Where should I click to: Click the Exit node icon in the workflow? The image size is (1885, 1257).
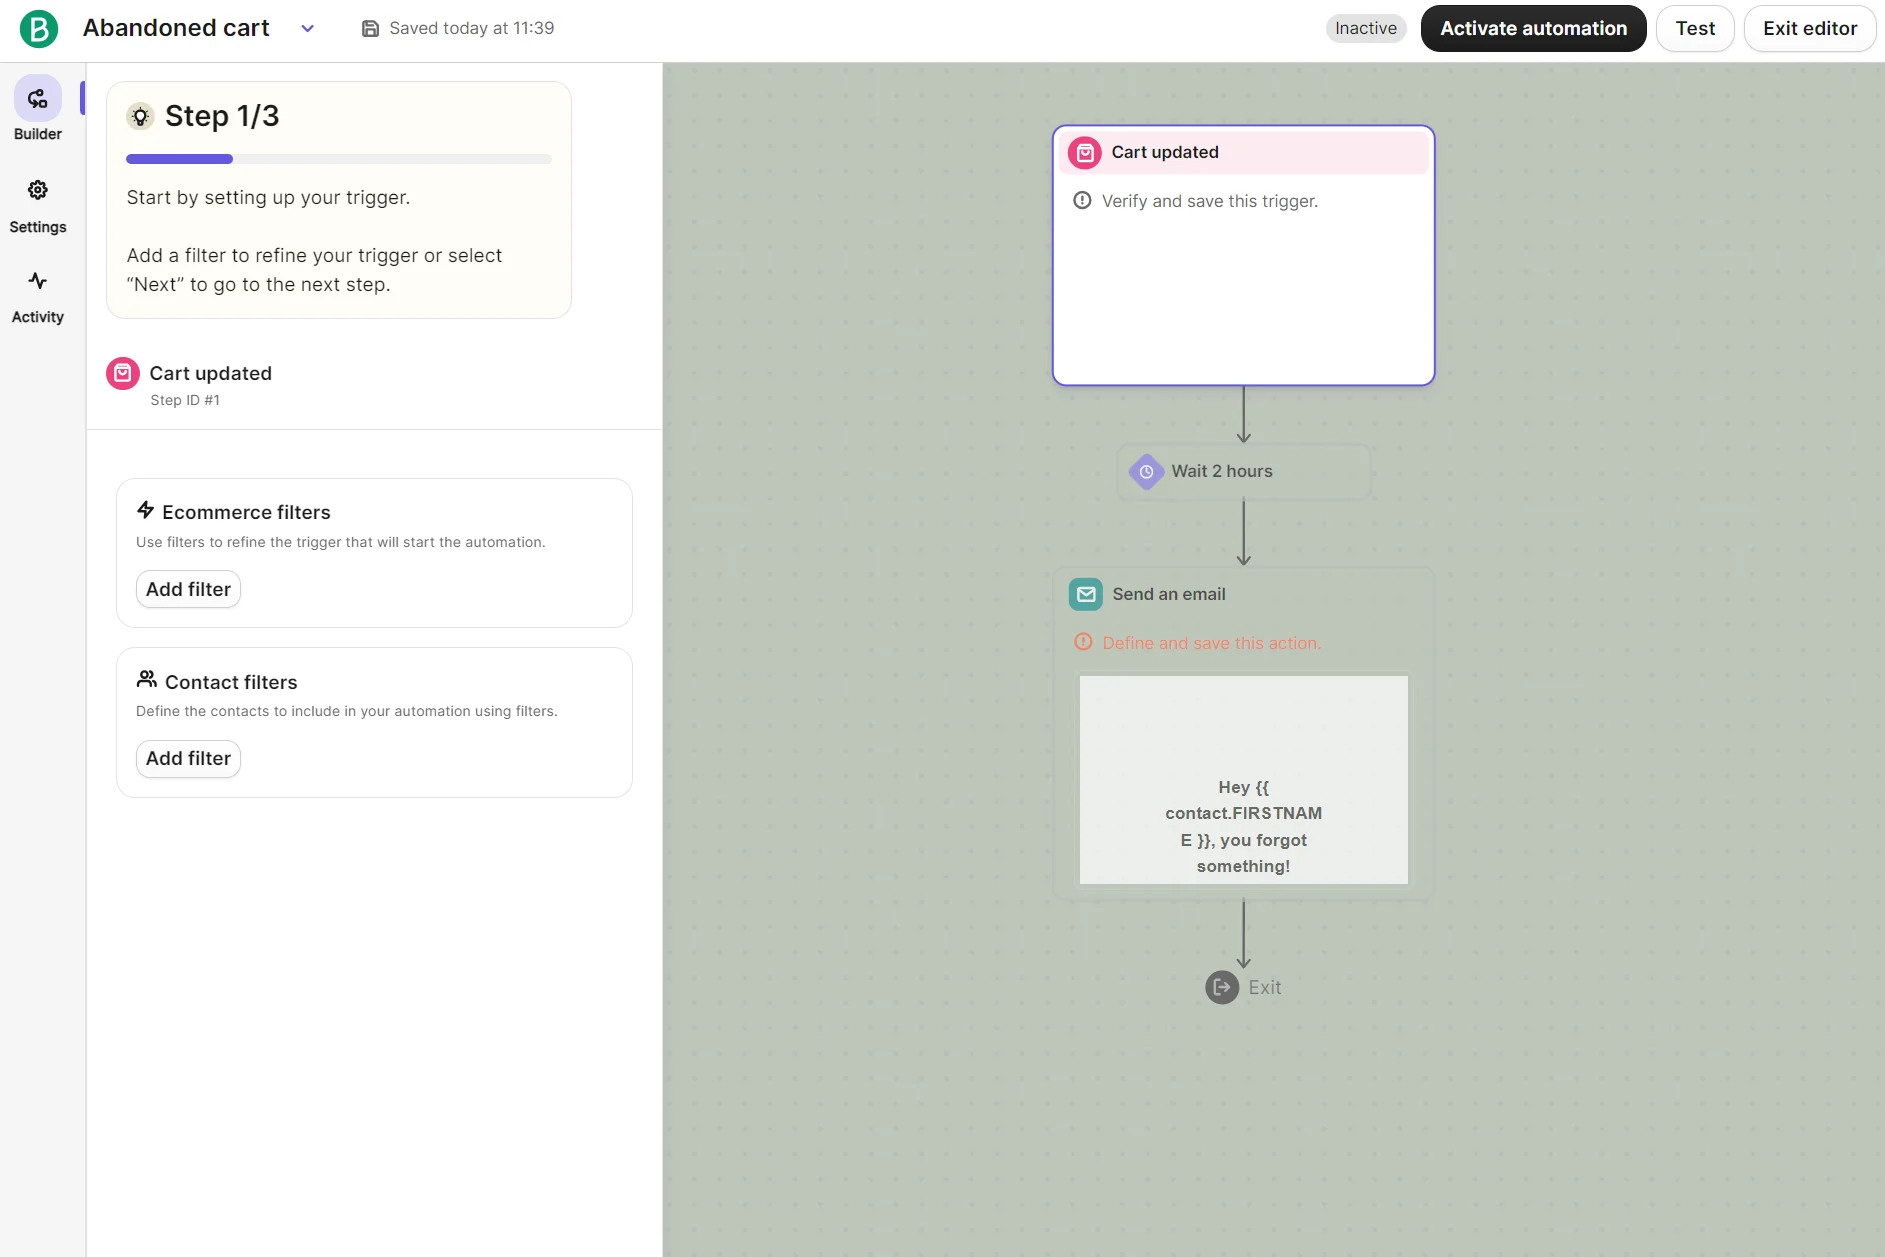1222,988
